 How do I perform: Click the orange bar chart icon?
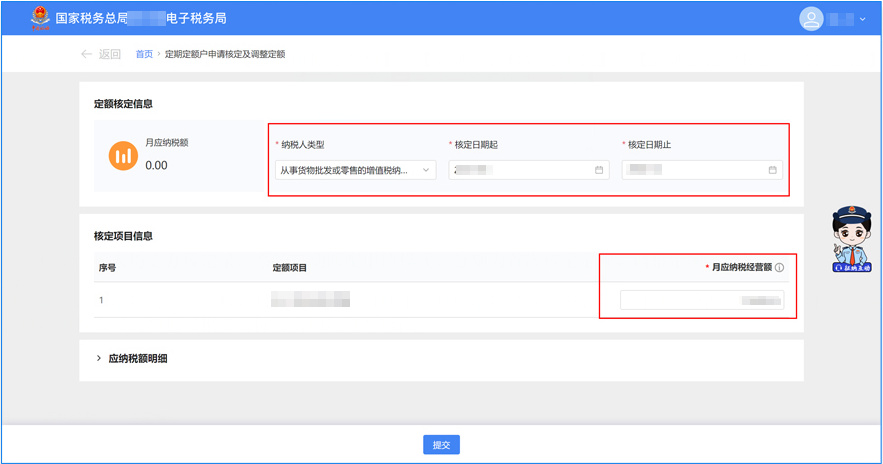[123, 156]
